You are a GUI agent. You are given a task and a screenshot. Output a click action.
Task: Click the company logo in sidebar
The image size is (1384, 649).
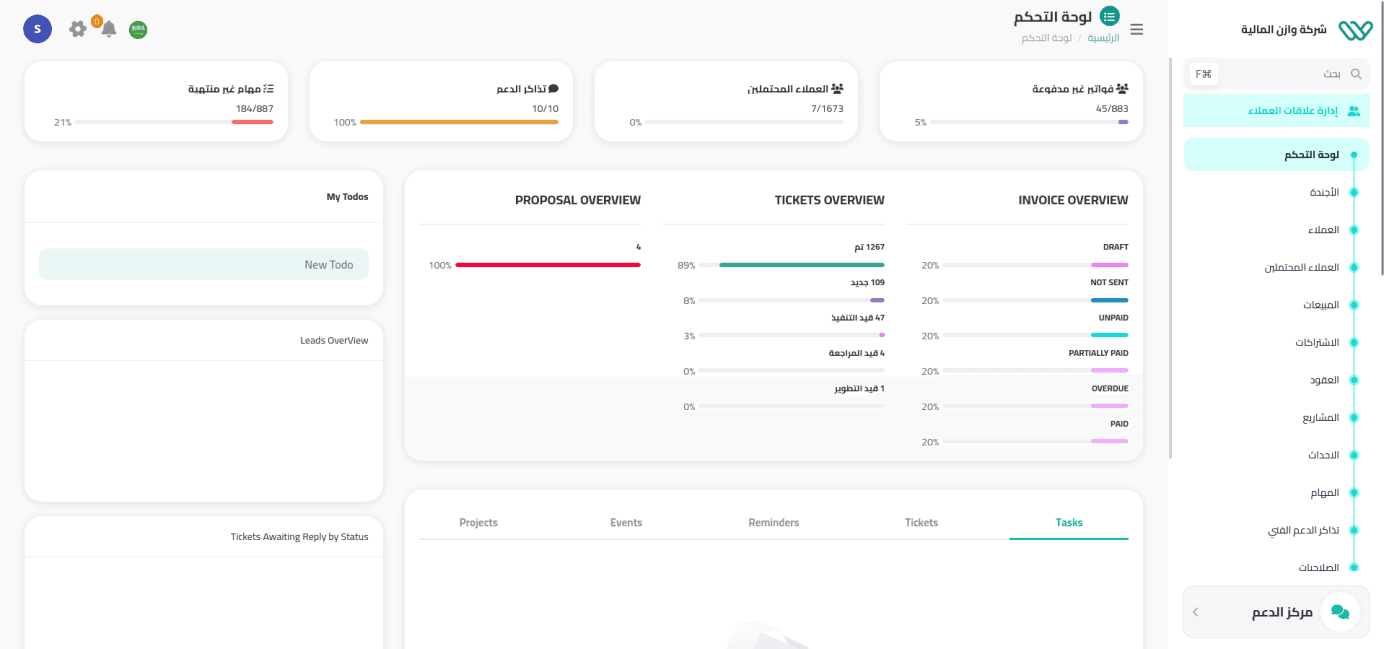1355,30
